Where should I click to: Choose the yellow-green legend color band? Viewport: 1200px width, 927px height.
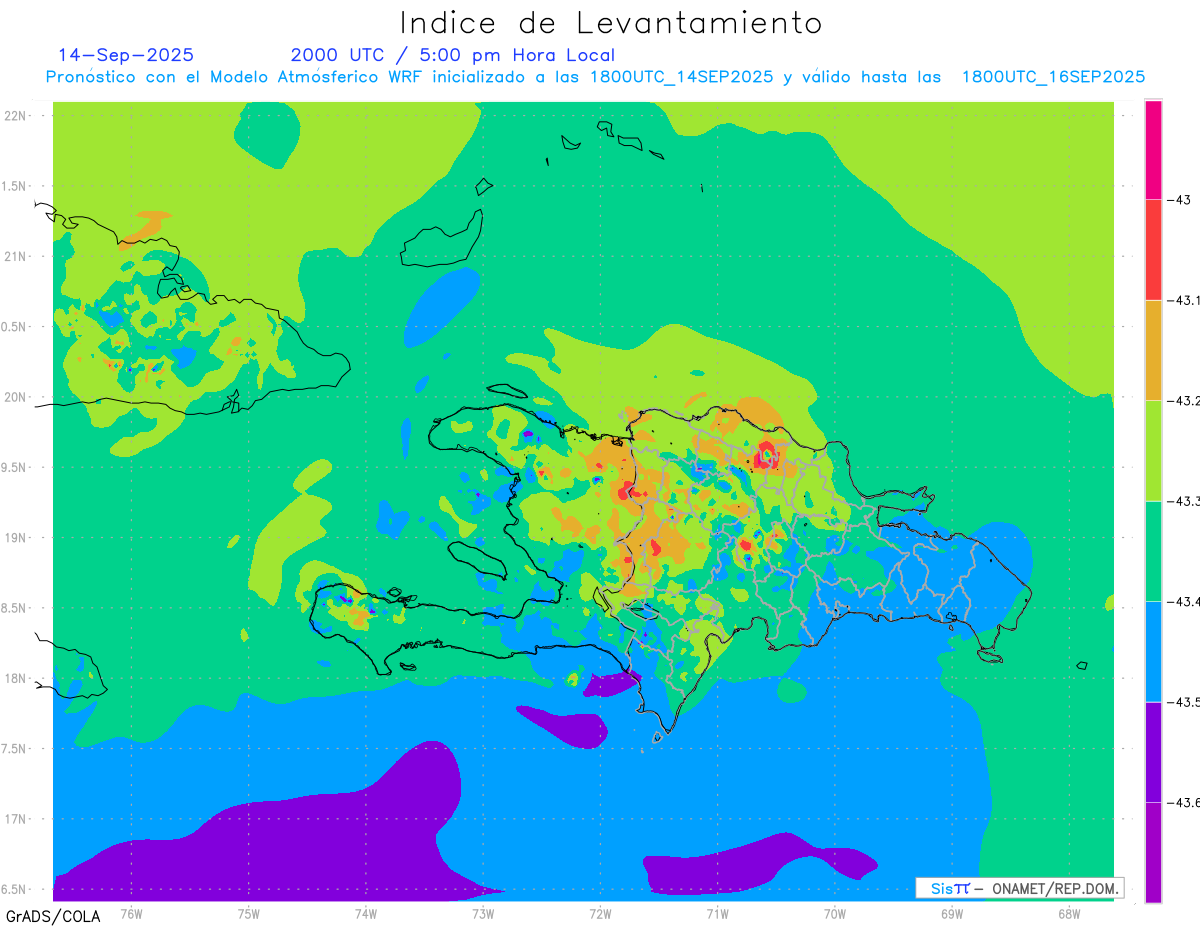pos(1153,450)
